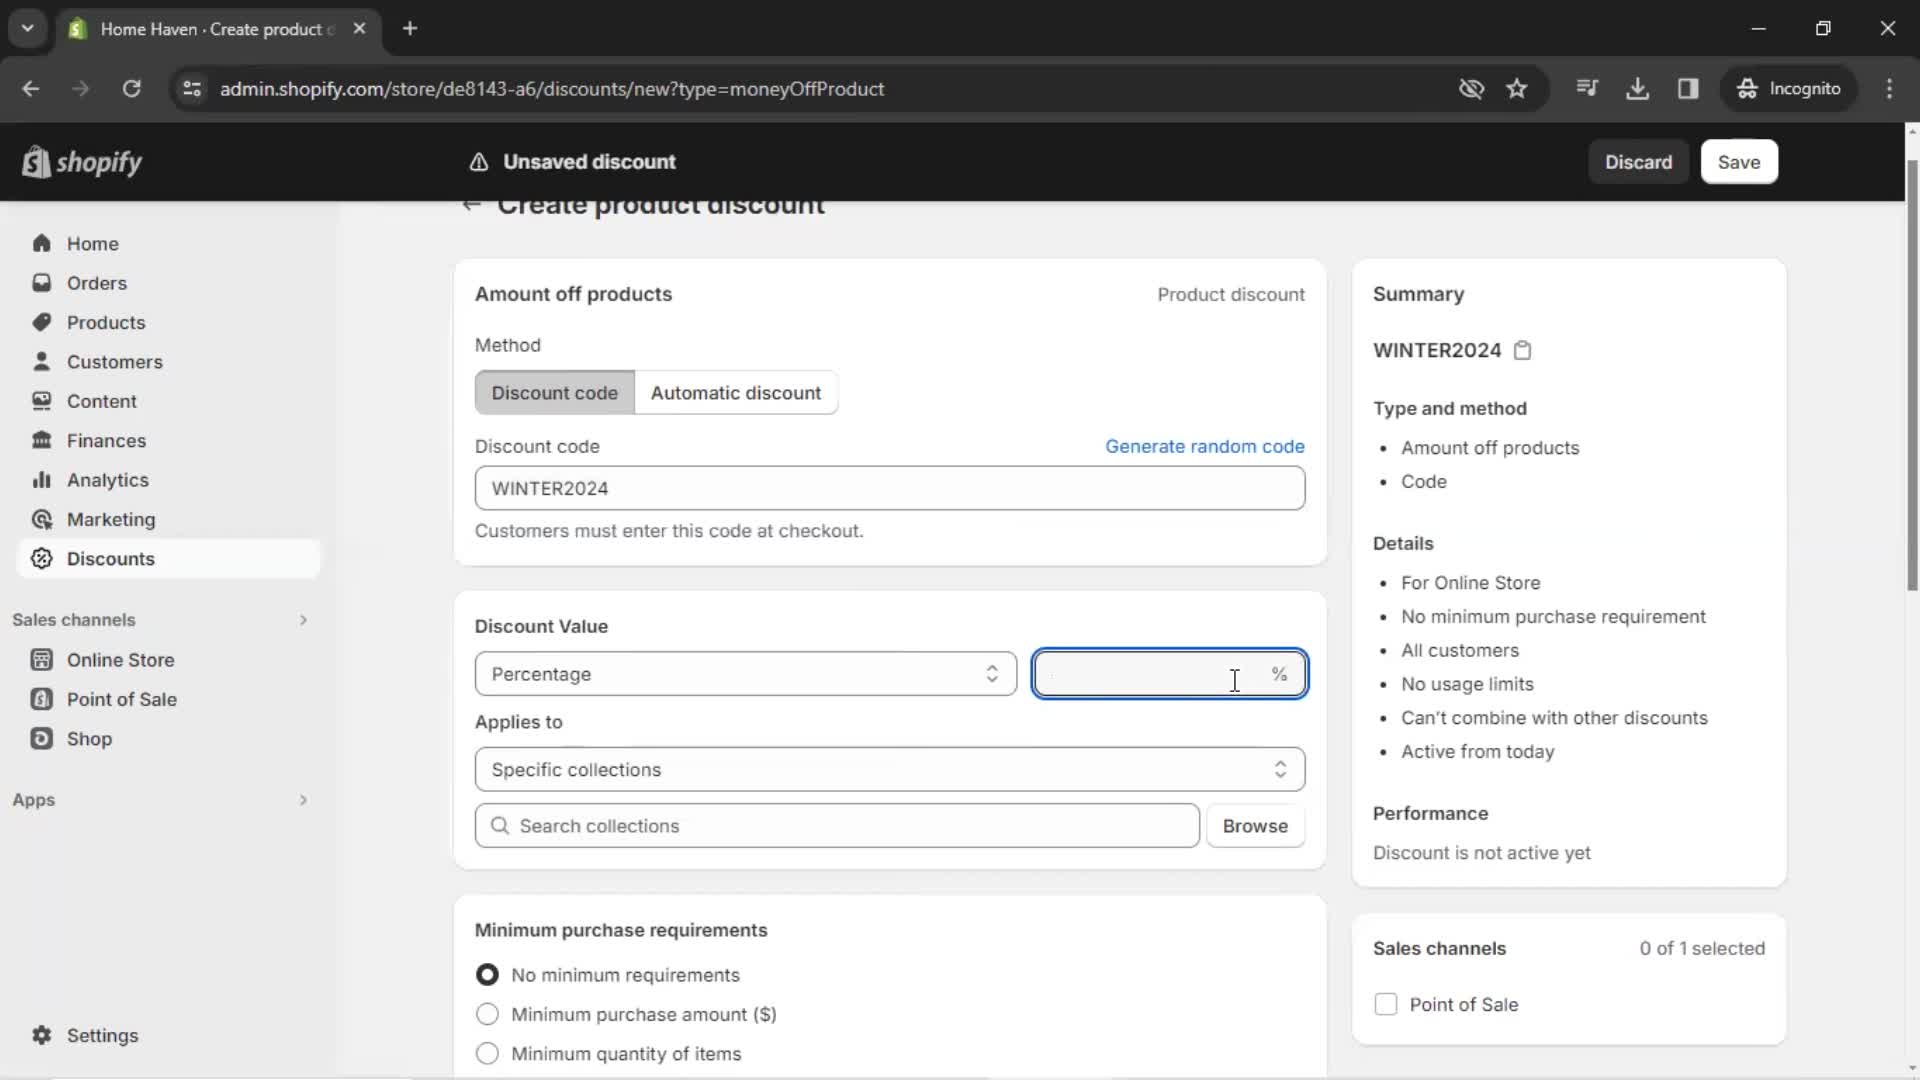Click the copy icon next to WINTER2024
The width and height of the screenshot is (1920, 1080).
pos(1523,349)
